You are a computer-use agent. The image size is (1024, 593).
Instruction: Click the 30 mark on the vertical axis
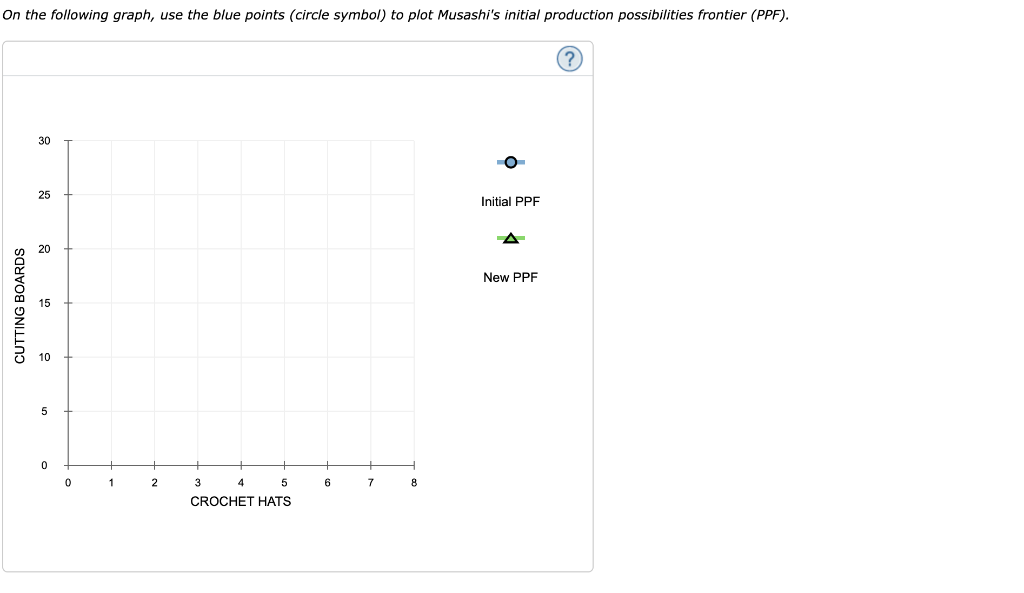[x=43, y=140]
